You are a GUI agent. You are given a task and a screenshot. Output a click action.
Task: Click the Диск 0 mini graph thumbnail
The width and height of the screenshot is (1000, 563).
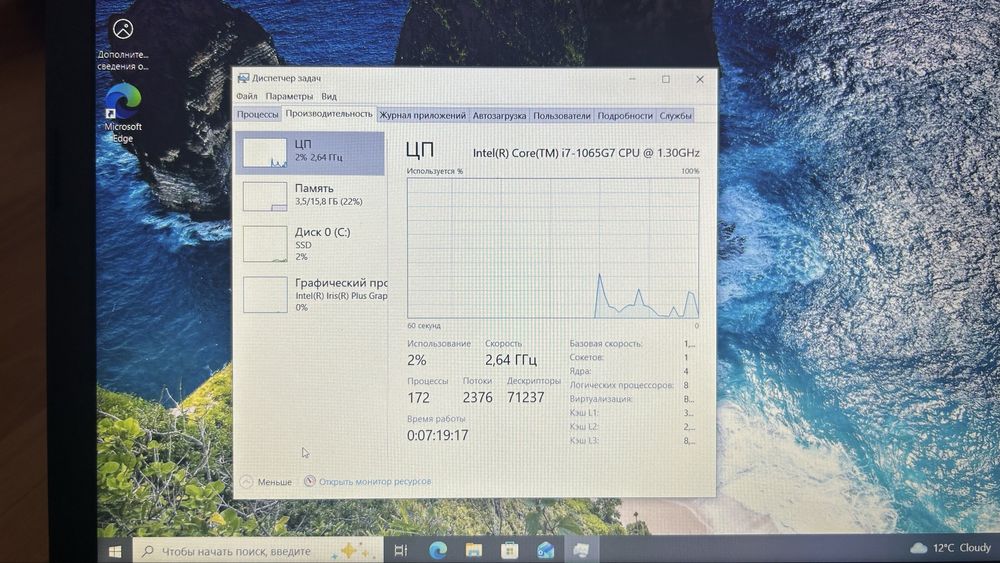pyautogui.click(x=265, y=244)
